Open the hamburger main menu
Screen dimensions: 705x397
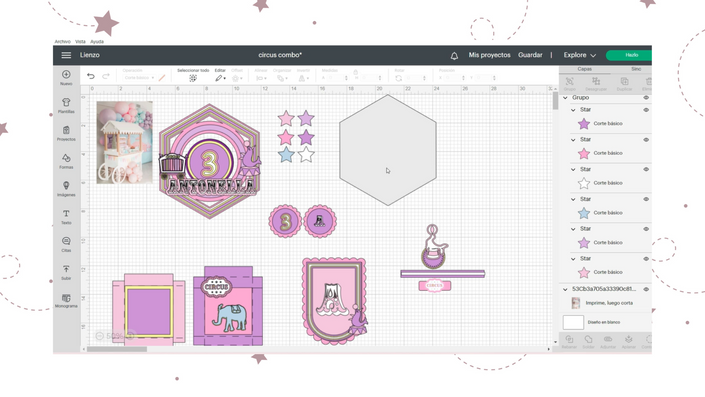66,55
